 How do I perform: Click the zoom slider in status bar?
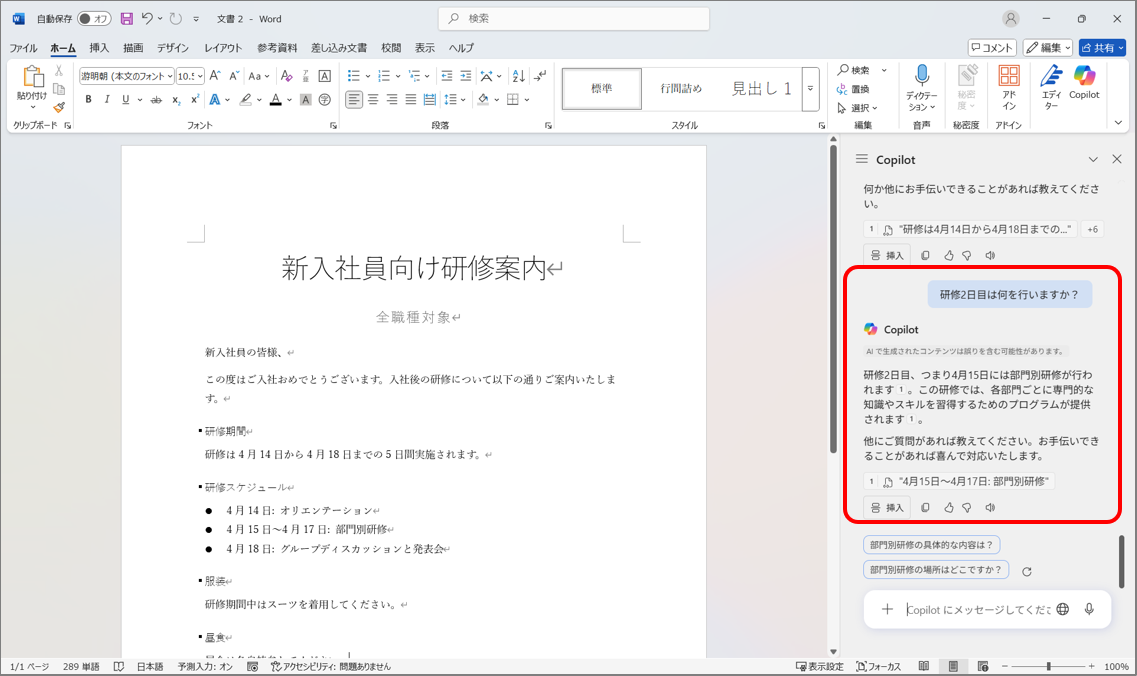(x=1048, y=666)
